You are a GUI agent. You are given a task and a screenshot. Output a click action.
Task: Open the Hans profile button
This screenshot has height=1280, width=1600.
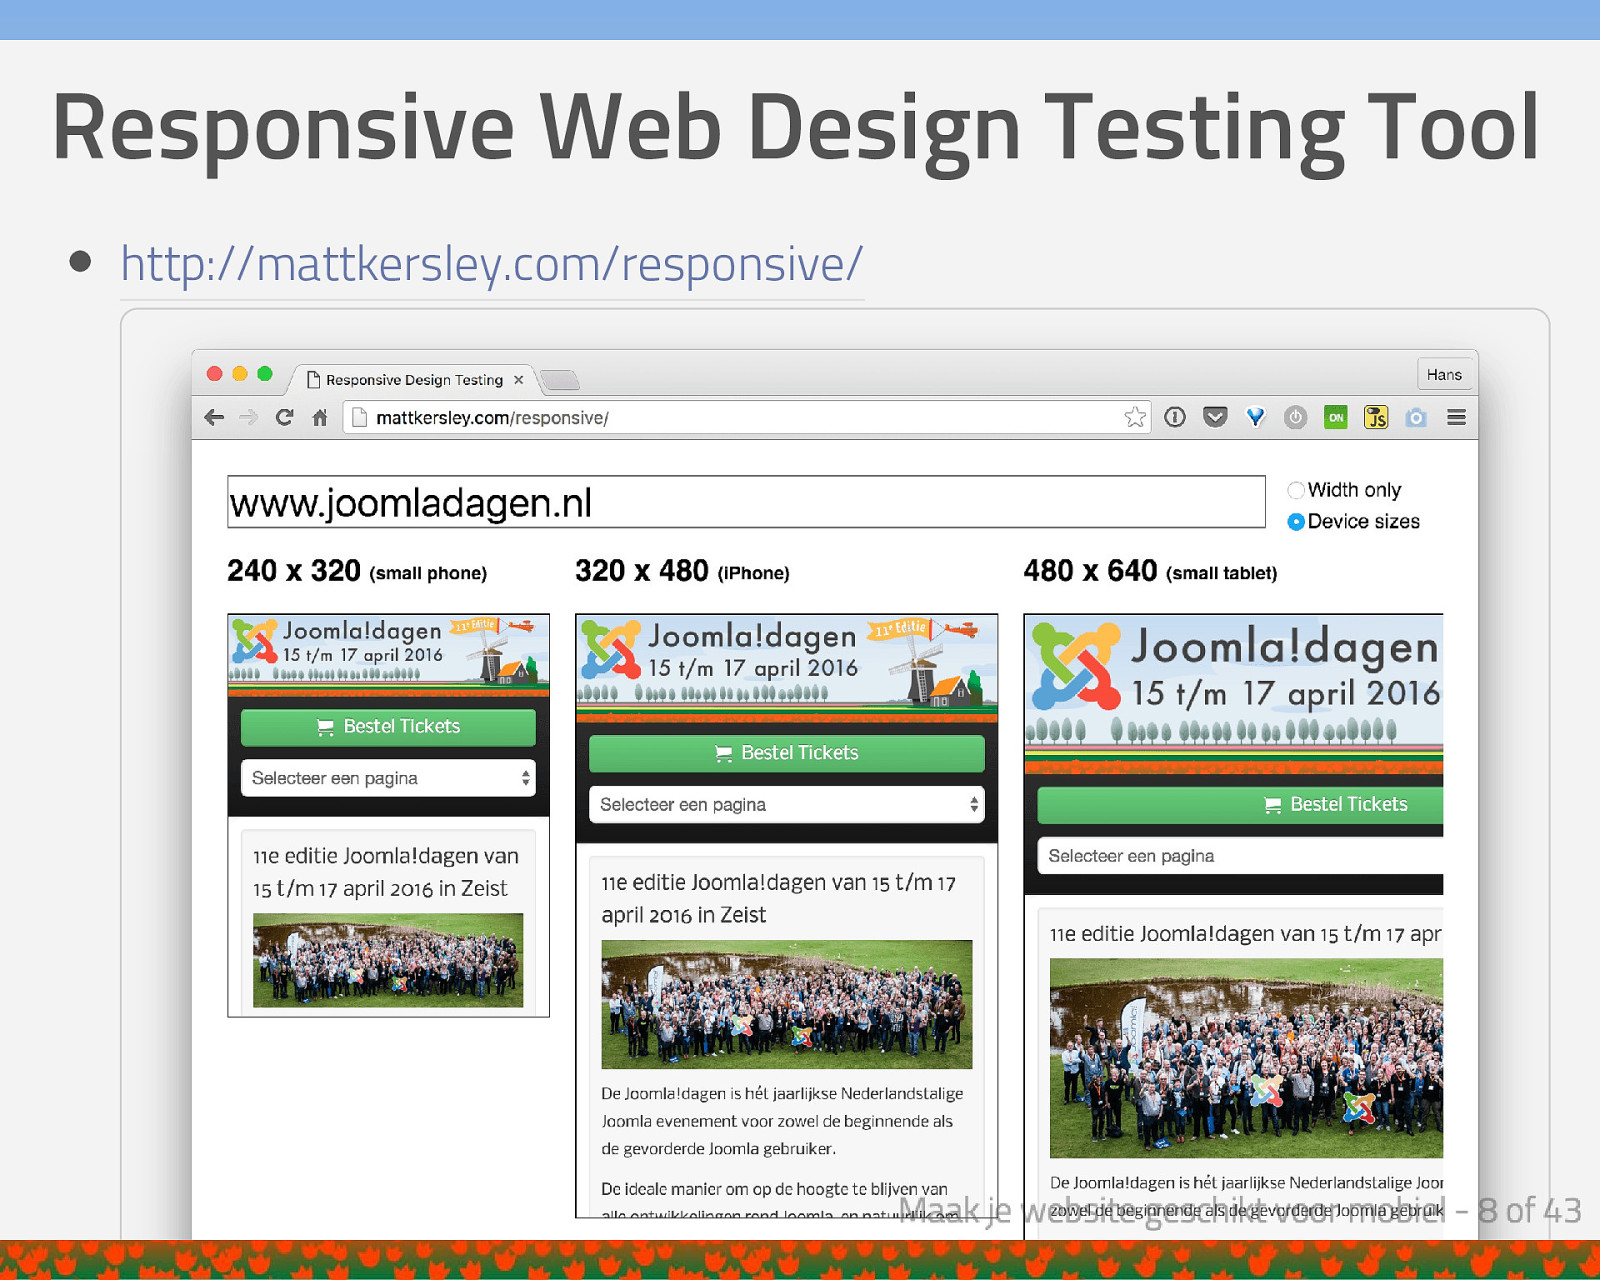[x=1444, y=374]
